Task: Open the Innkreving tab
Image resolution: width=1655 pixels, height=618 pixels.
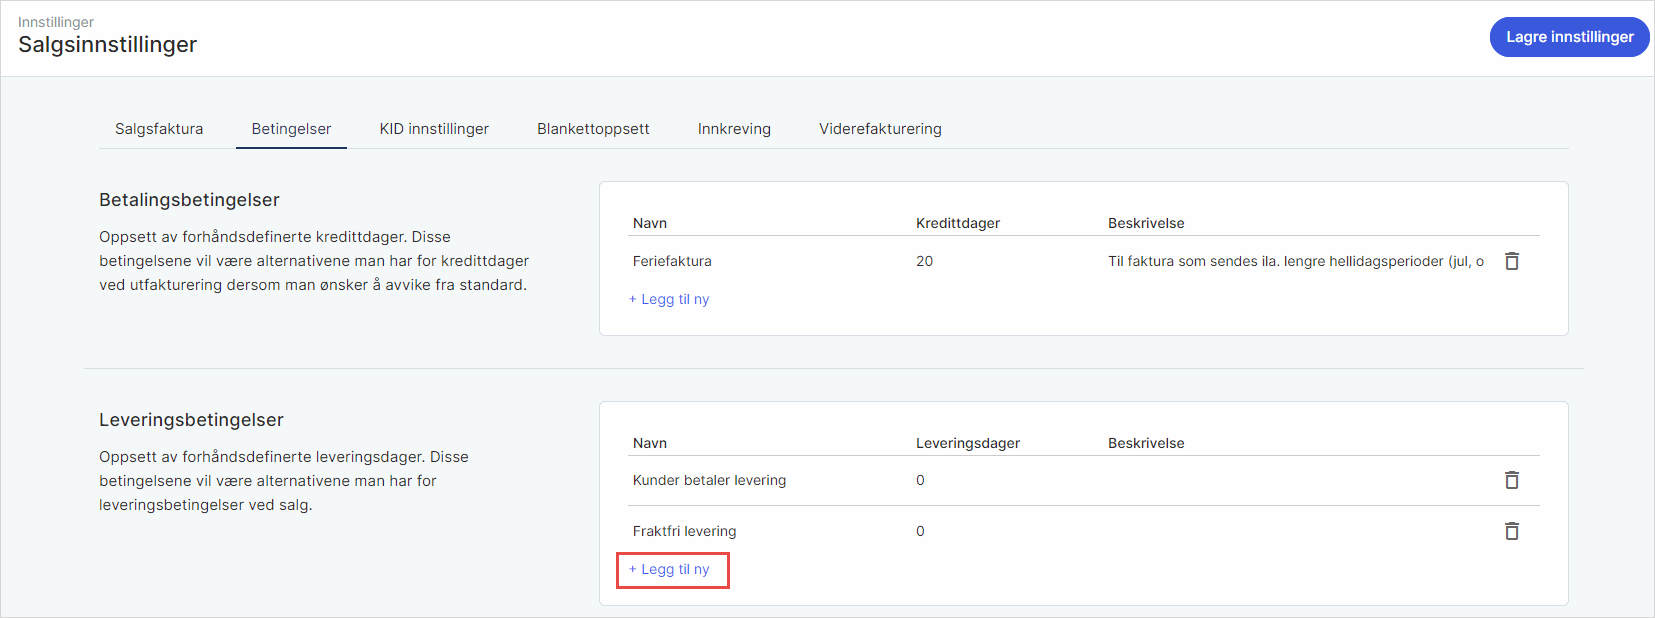Action: [x=734, y=129]
